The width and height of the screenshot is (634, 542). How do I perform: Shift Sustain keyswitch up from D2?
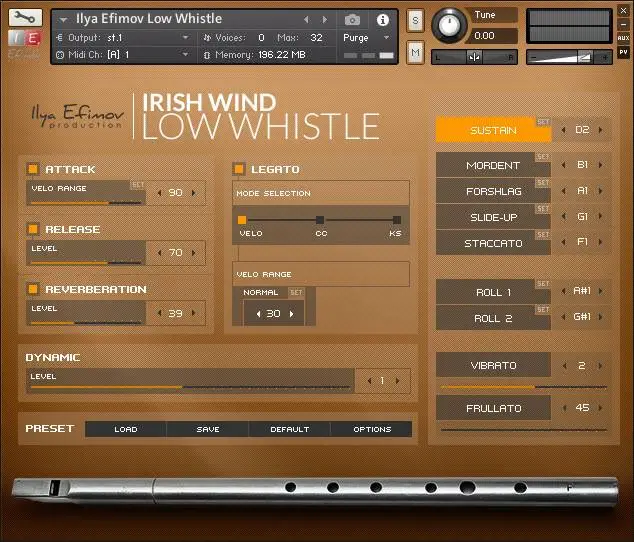(600, 130)
